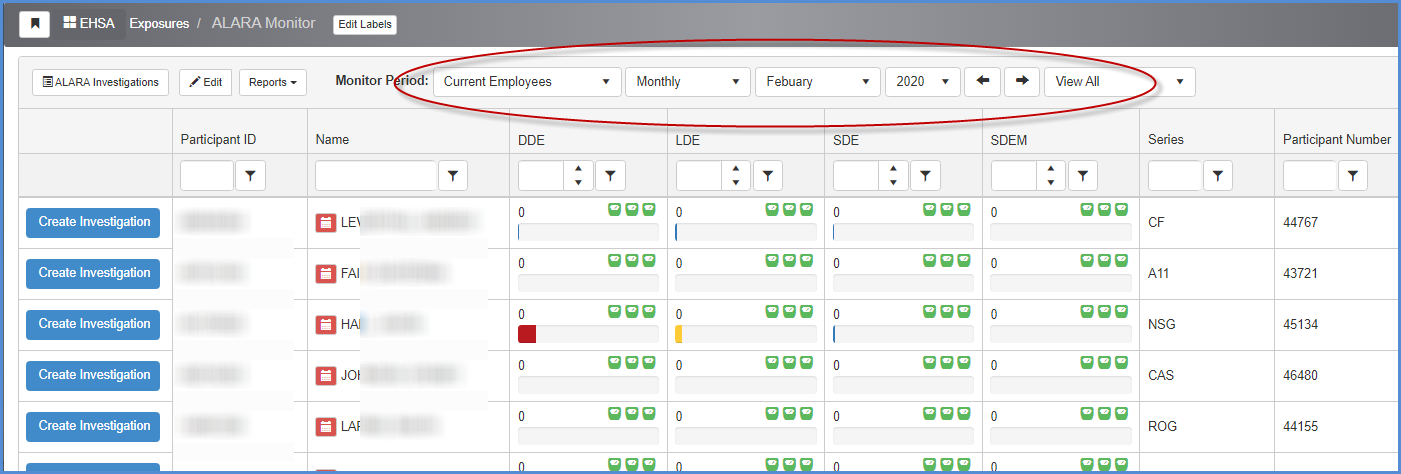Click calendar icon in the NSG series row

pos(326,325)
